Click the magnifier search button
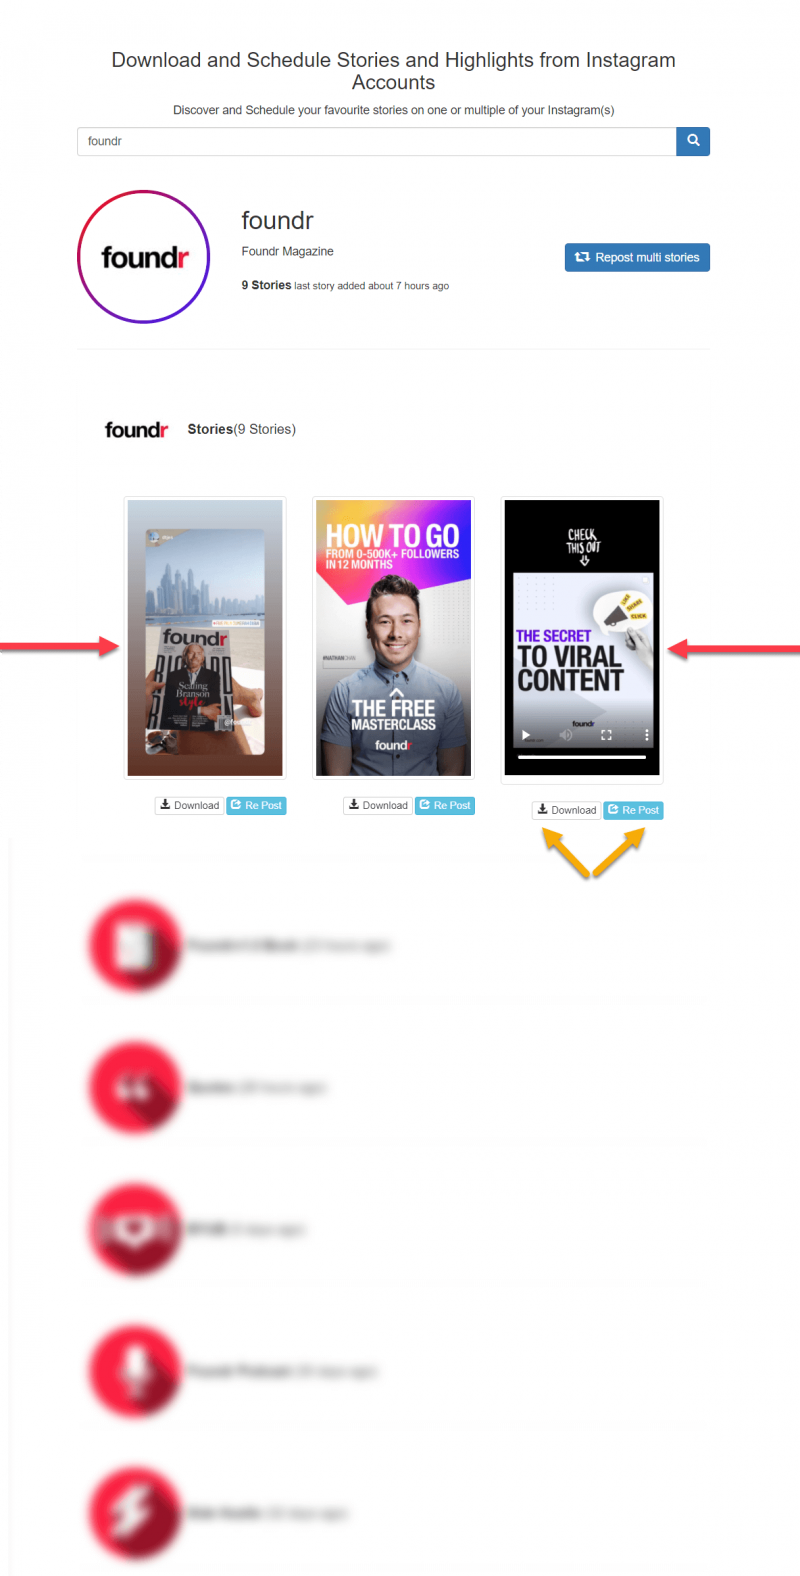Viewport: 800px width, 1576px height. (x=693, y=141)
